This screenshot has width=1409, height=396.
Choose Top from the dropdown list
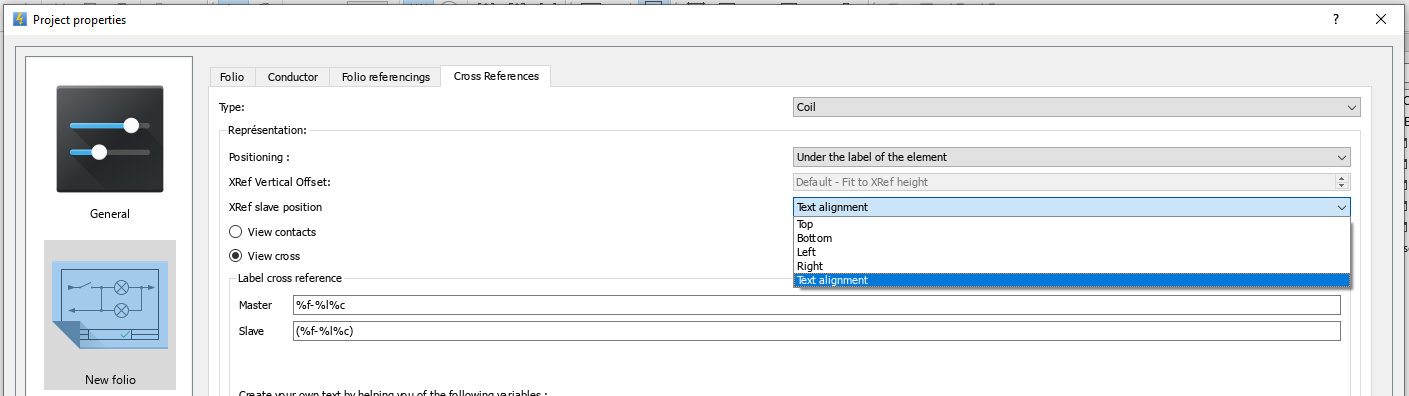[1071, 224]
